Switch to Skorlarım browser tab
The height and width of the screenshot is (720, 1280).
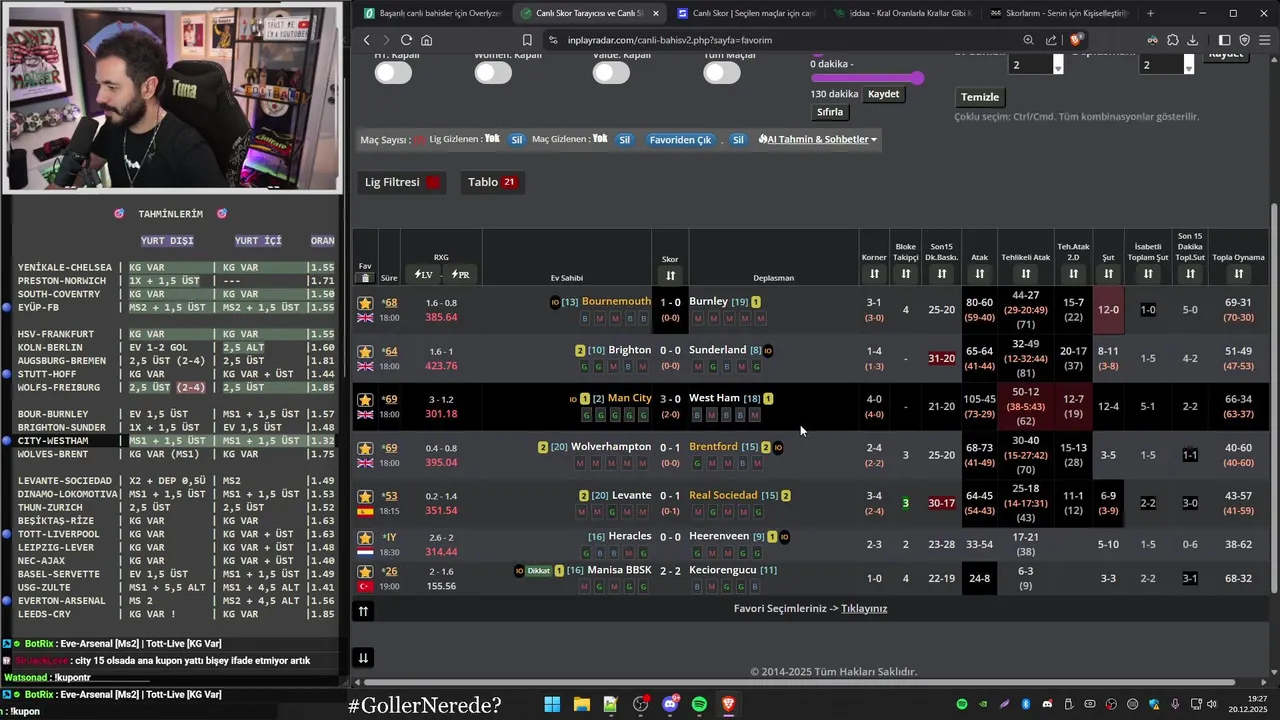(x=1060, y=13)
